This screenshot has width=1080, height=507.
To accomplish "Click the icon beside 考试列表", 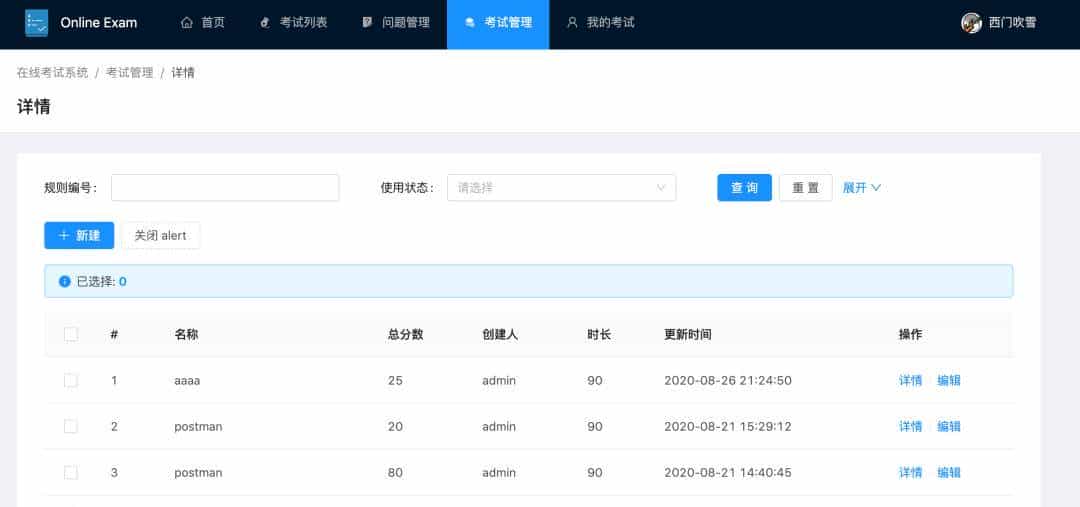I will click(265, 23).
